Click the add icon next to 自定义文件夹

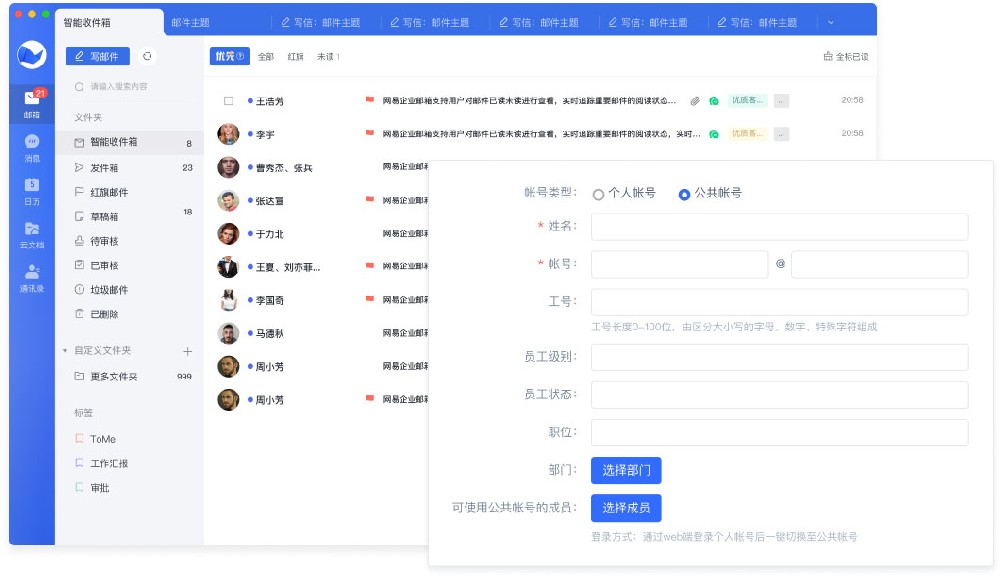pos(187,351)
